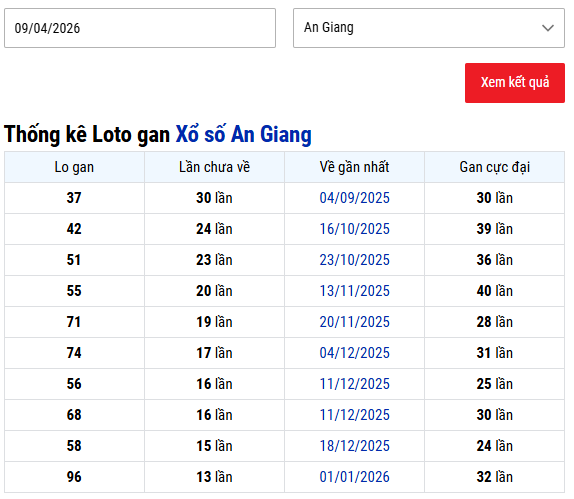The height and width of the screenshot is (499, 574).
Task: Click the 16 lần cell in row 68
Action: [x=215, y=415]
